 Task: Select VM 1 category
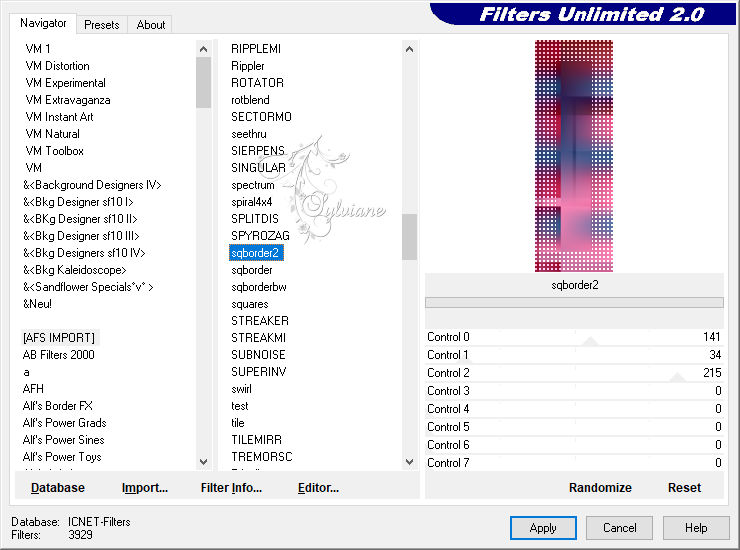coord(38,49)
